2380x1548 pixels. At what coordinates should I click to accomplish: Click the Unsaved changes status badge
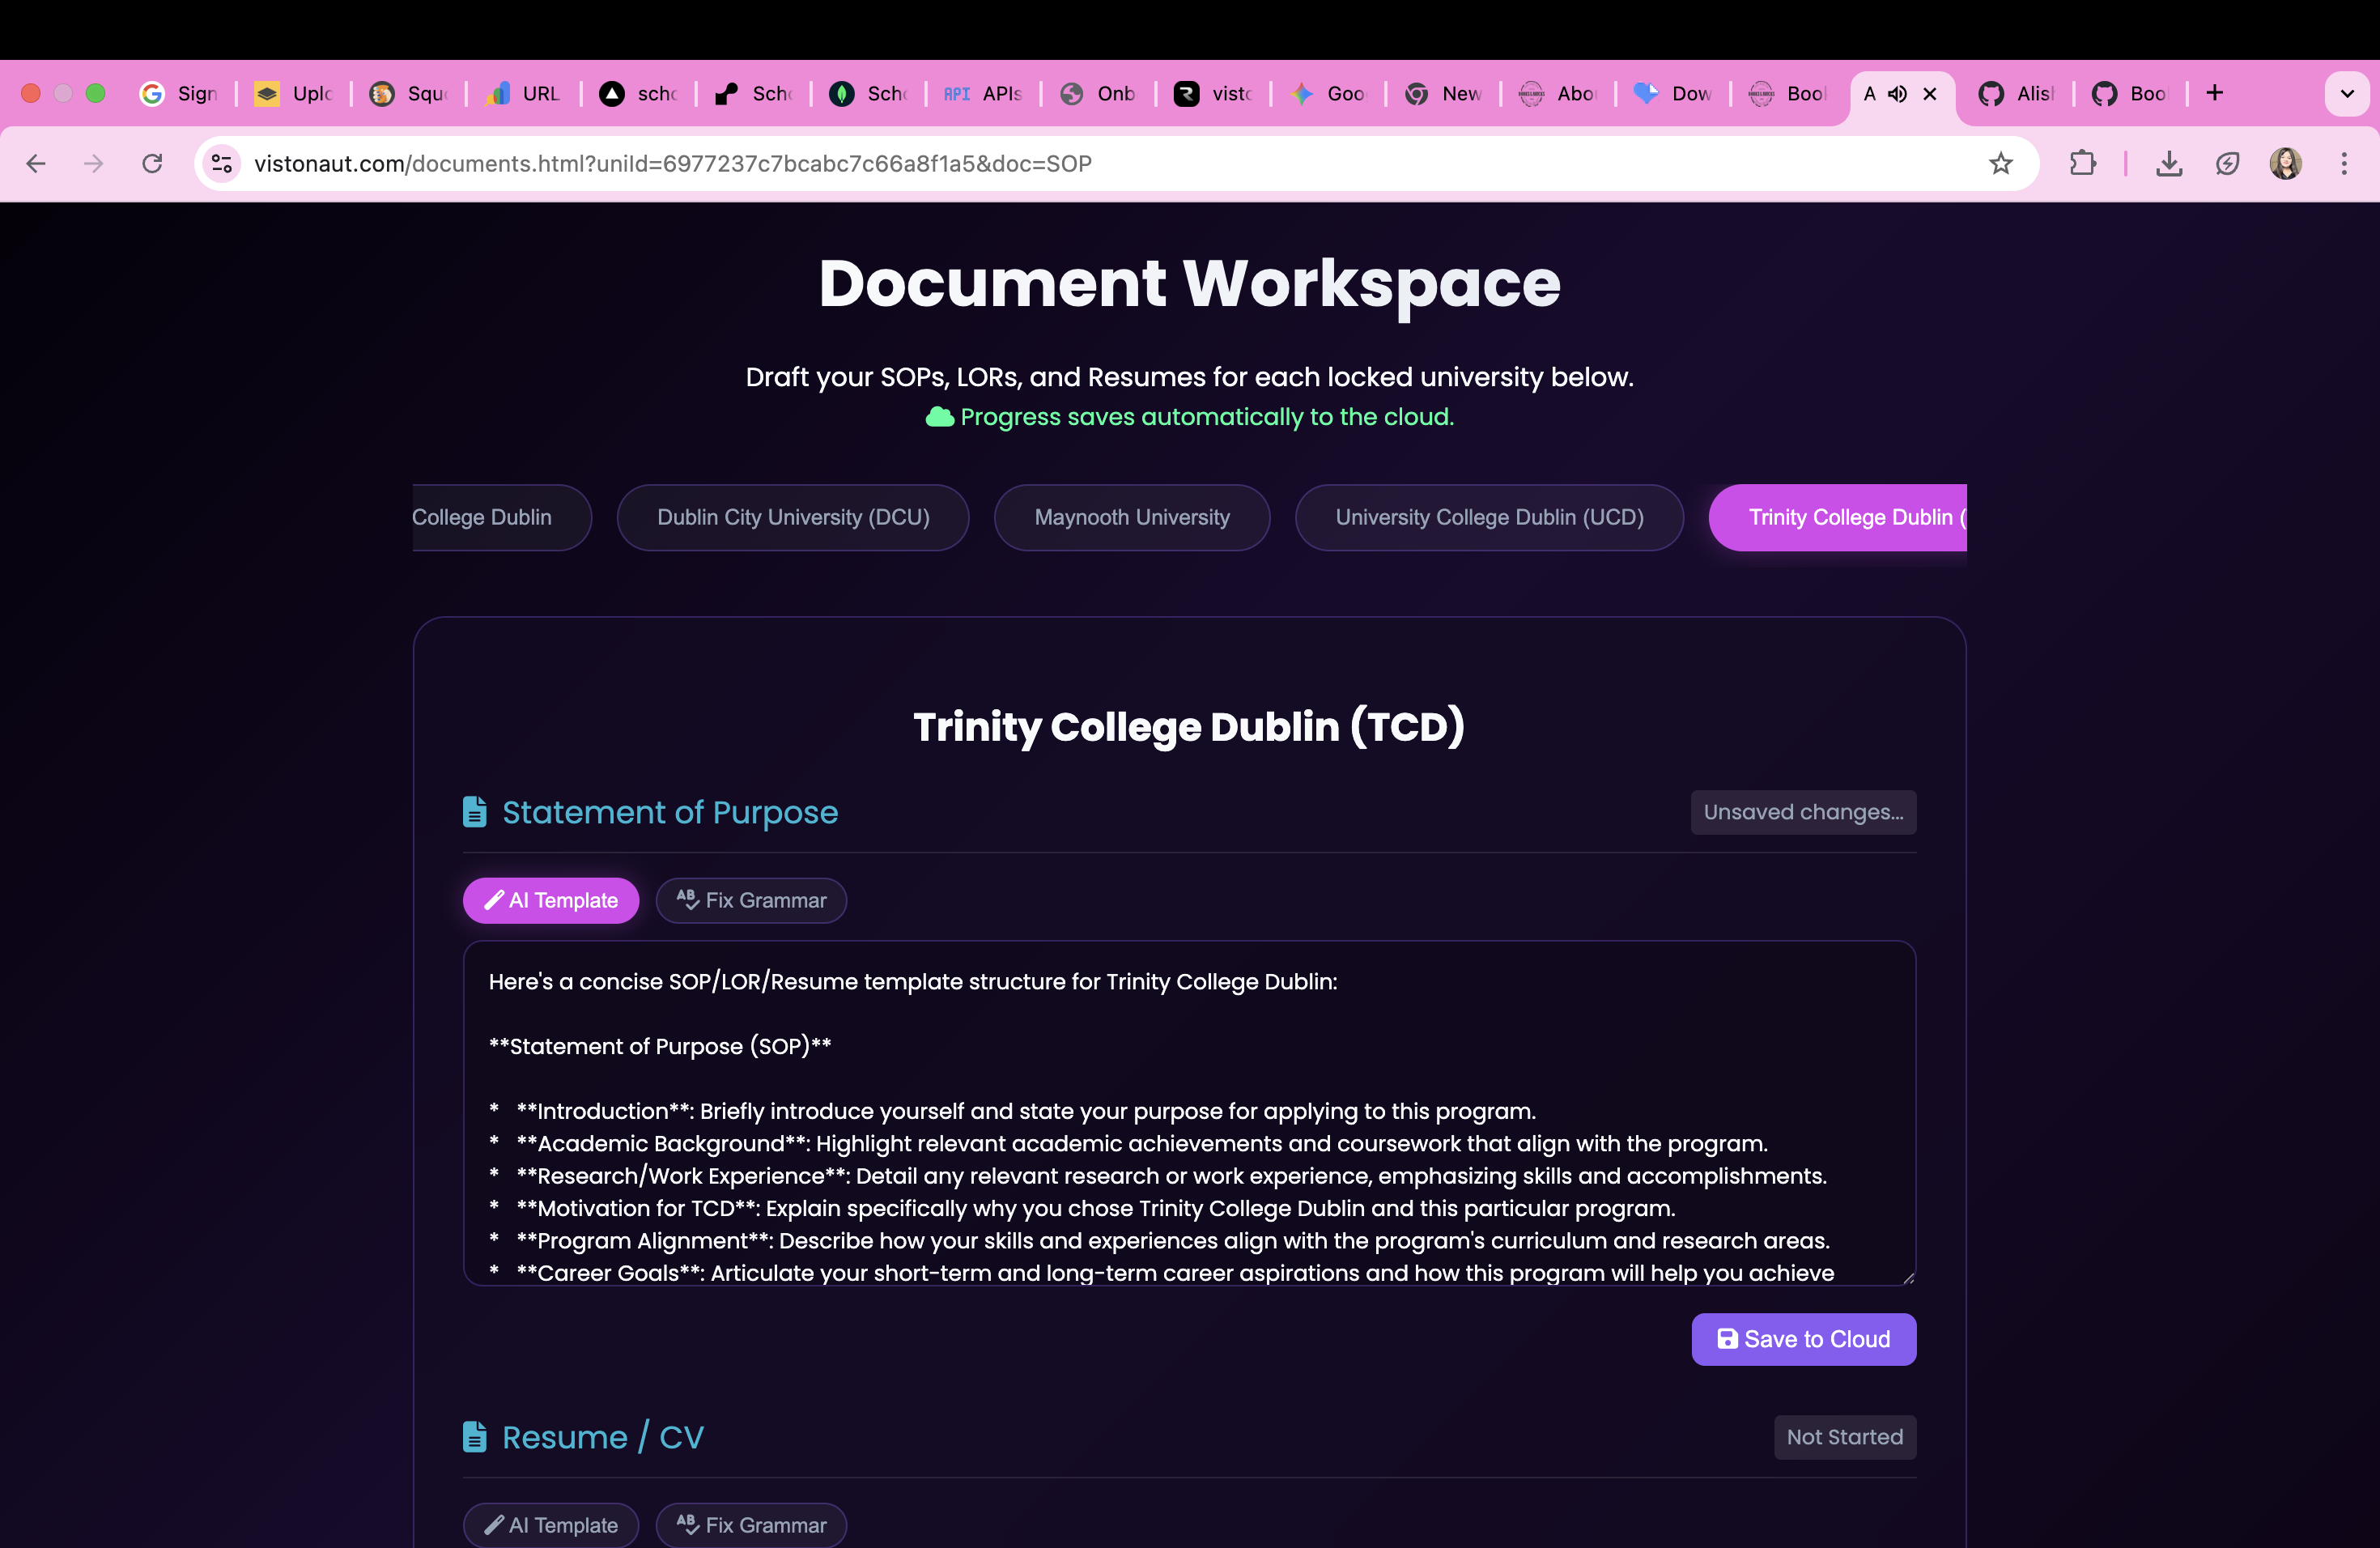(x=1803, y=812)
